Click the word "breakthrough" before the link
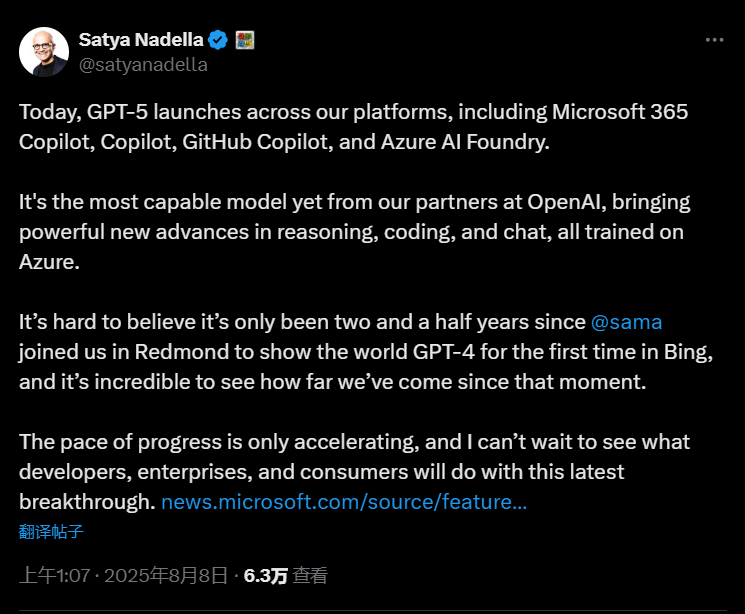This screenshot has width=745, height=614. pyautogui.click(x=85, y=502)
